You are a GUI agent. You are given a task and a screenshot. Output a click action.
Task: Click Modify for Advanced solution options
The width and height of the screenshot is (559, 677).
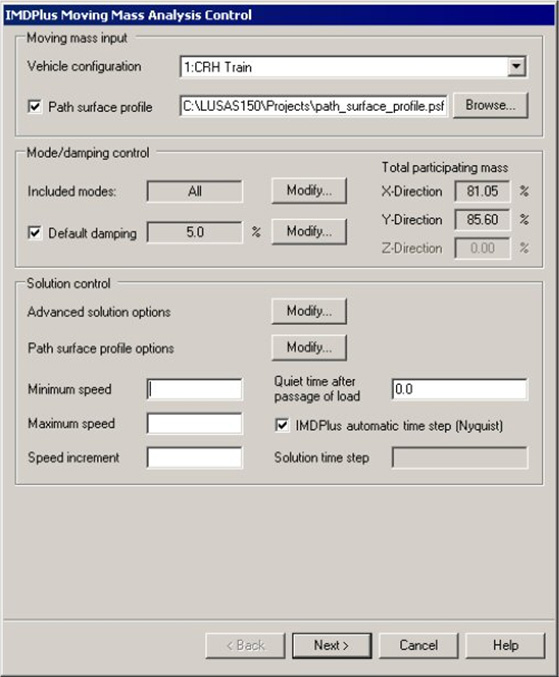pos(309,311)
